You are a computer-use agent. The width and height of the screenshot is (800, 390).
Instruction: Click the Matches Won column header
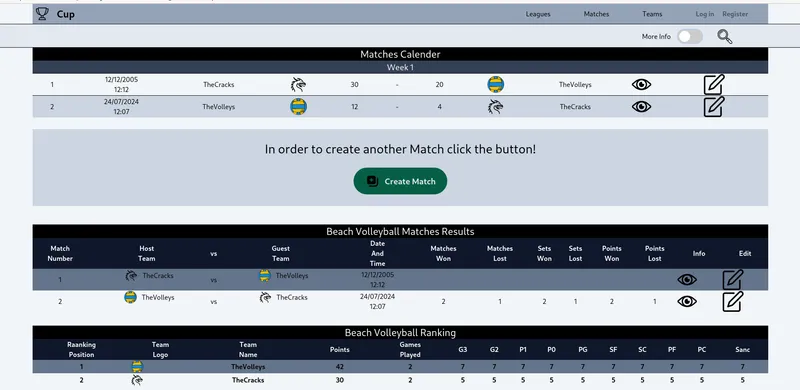(x=443, y=253)
